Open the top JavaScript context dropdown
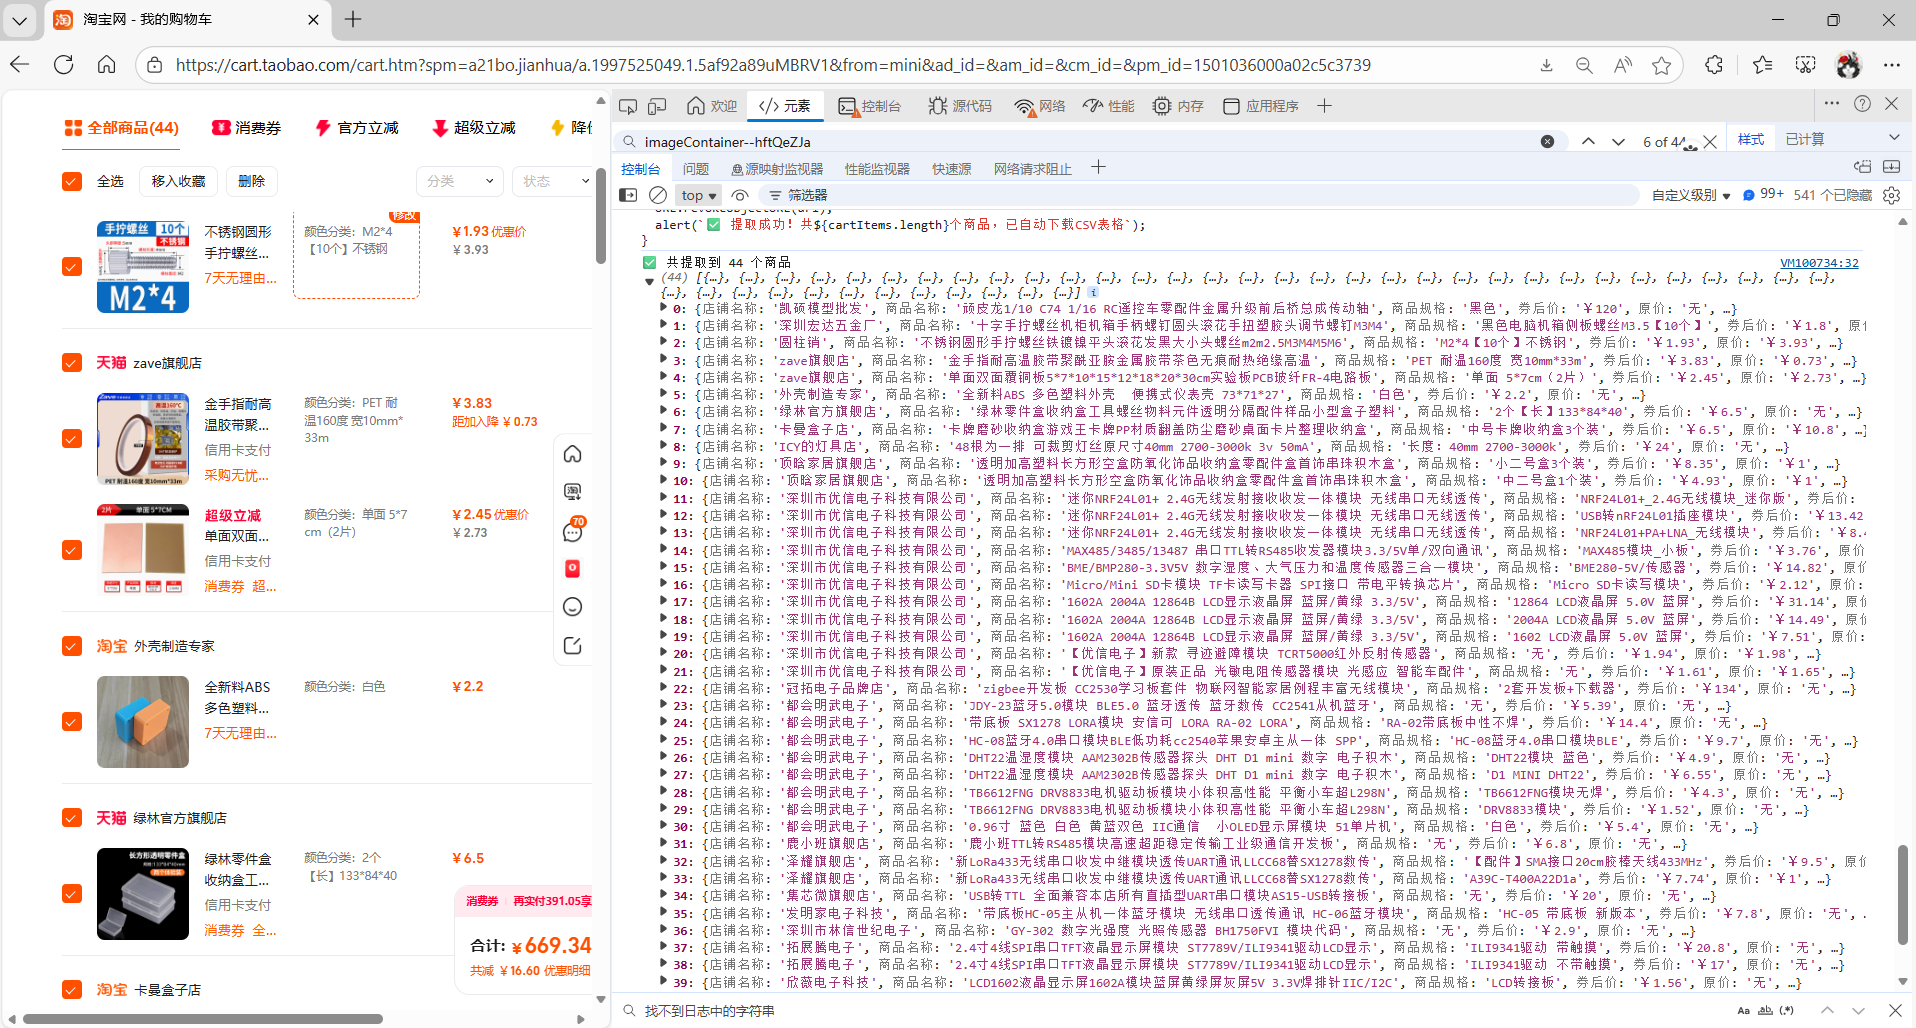The width and height of the screenshot is (1916, 1028). pyautogui.click(x=699, y=195)
